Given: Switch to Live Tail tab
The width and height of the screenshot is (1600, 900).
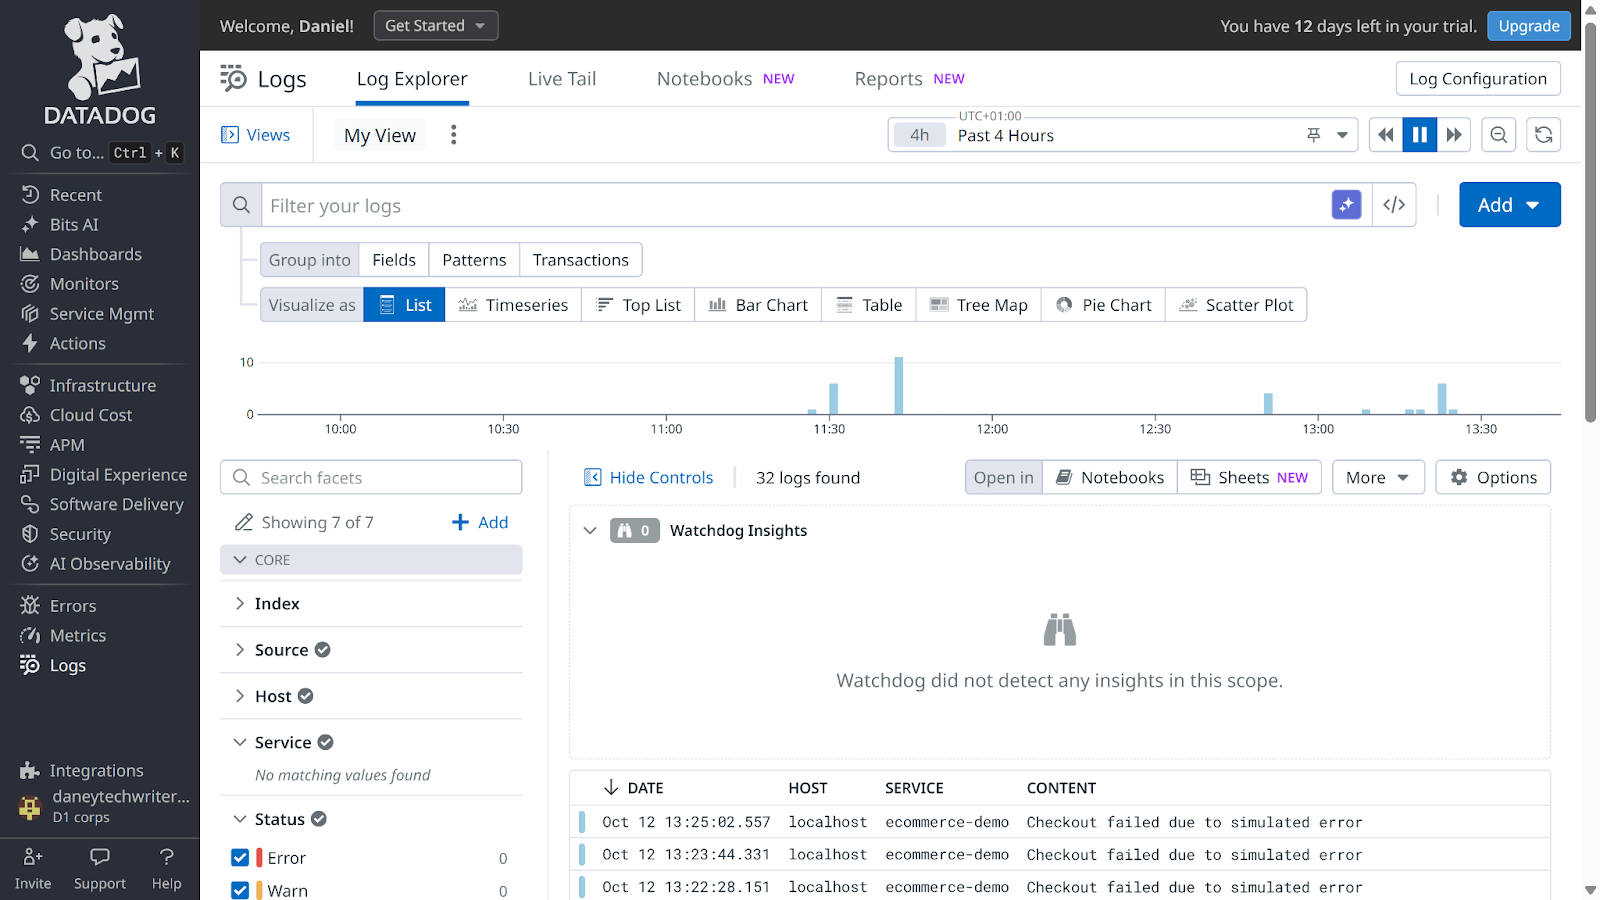Looking at the screenshot, I should (562, 79).
